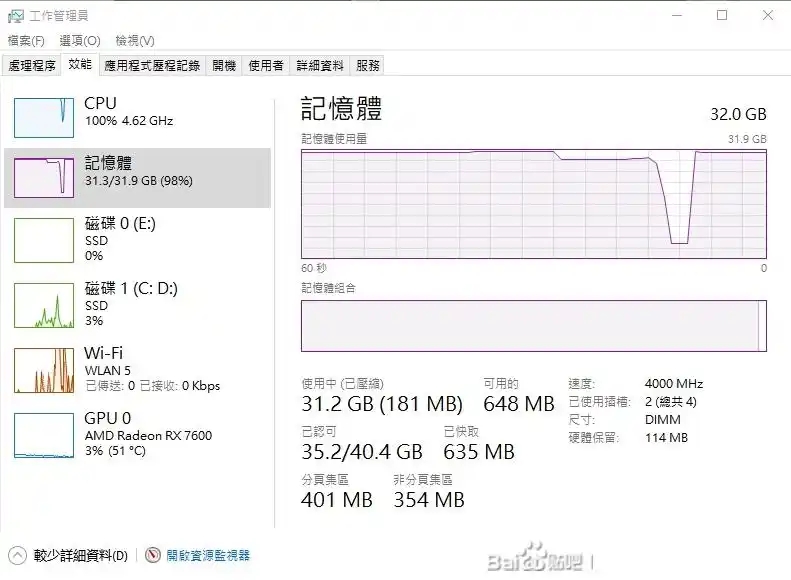Open the 檢視(V) menu

[135, 40]
